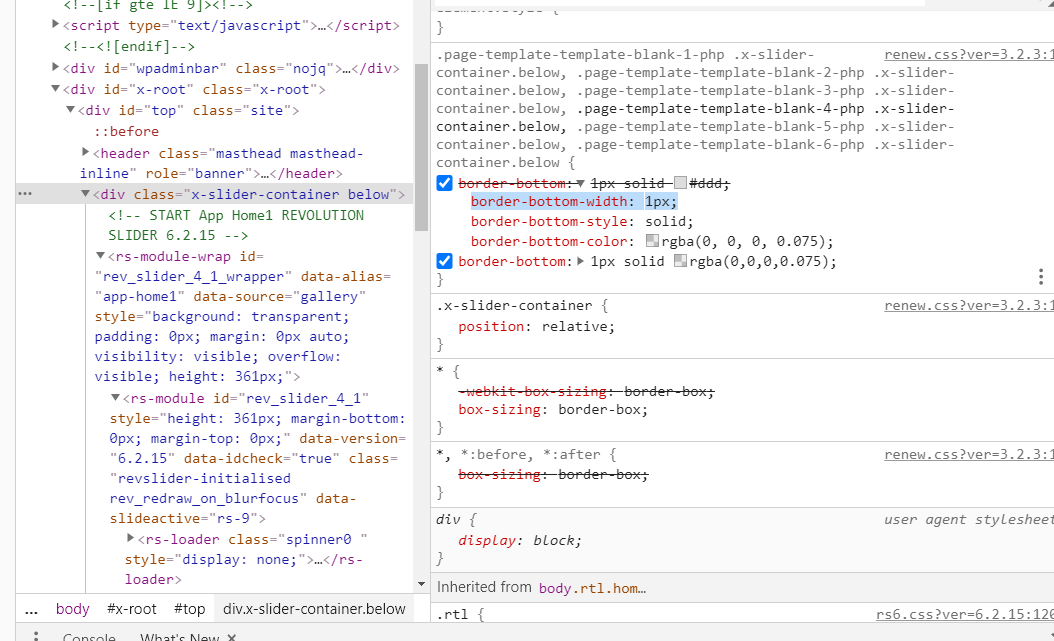This screenshot has width=1054, height=641.
Task: Switch to the Console drawer tab
Action: pos(89,637)
